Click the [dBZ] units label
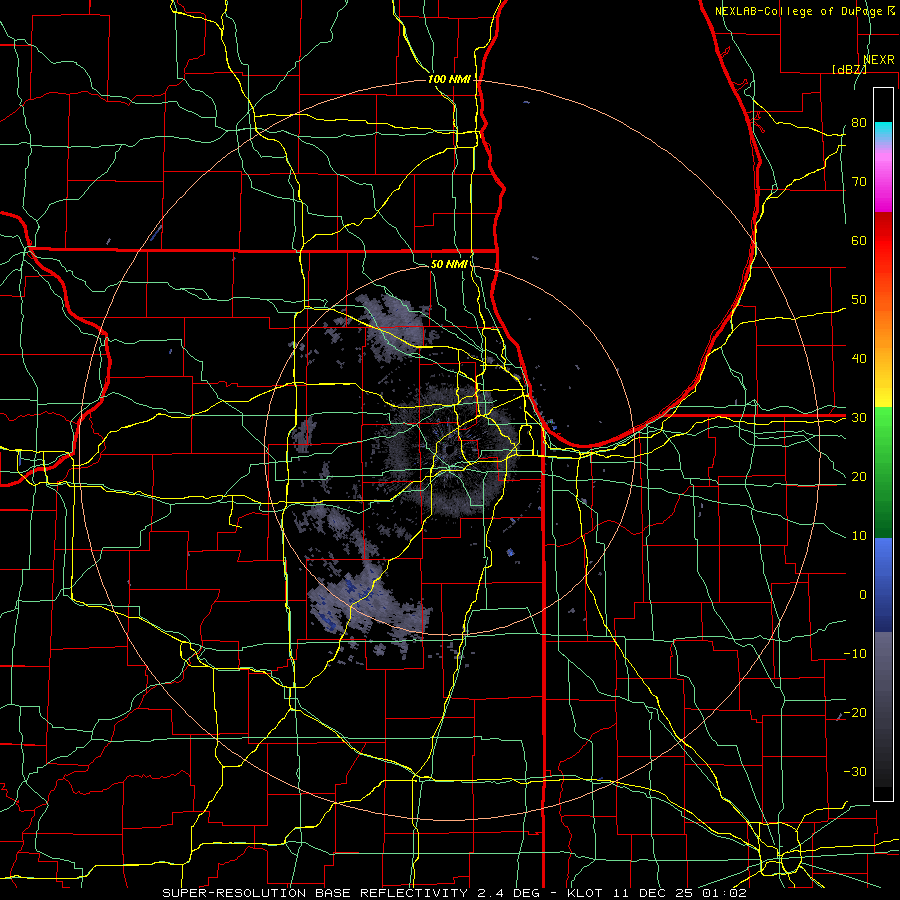The width and height of the screenshot is (900, 900). pyautogui.click(x=849, y=69)
